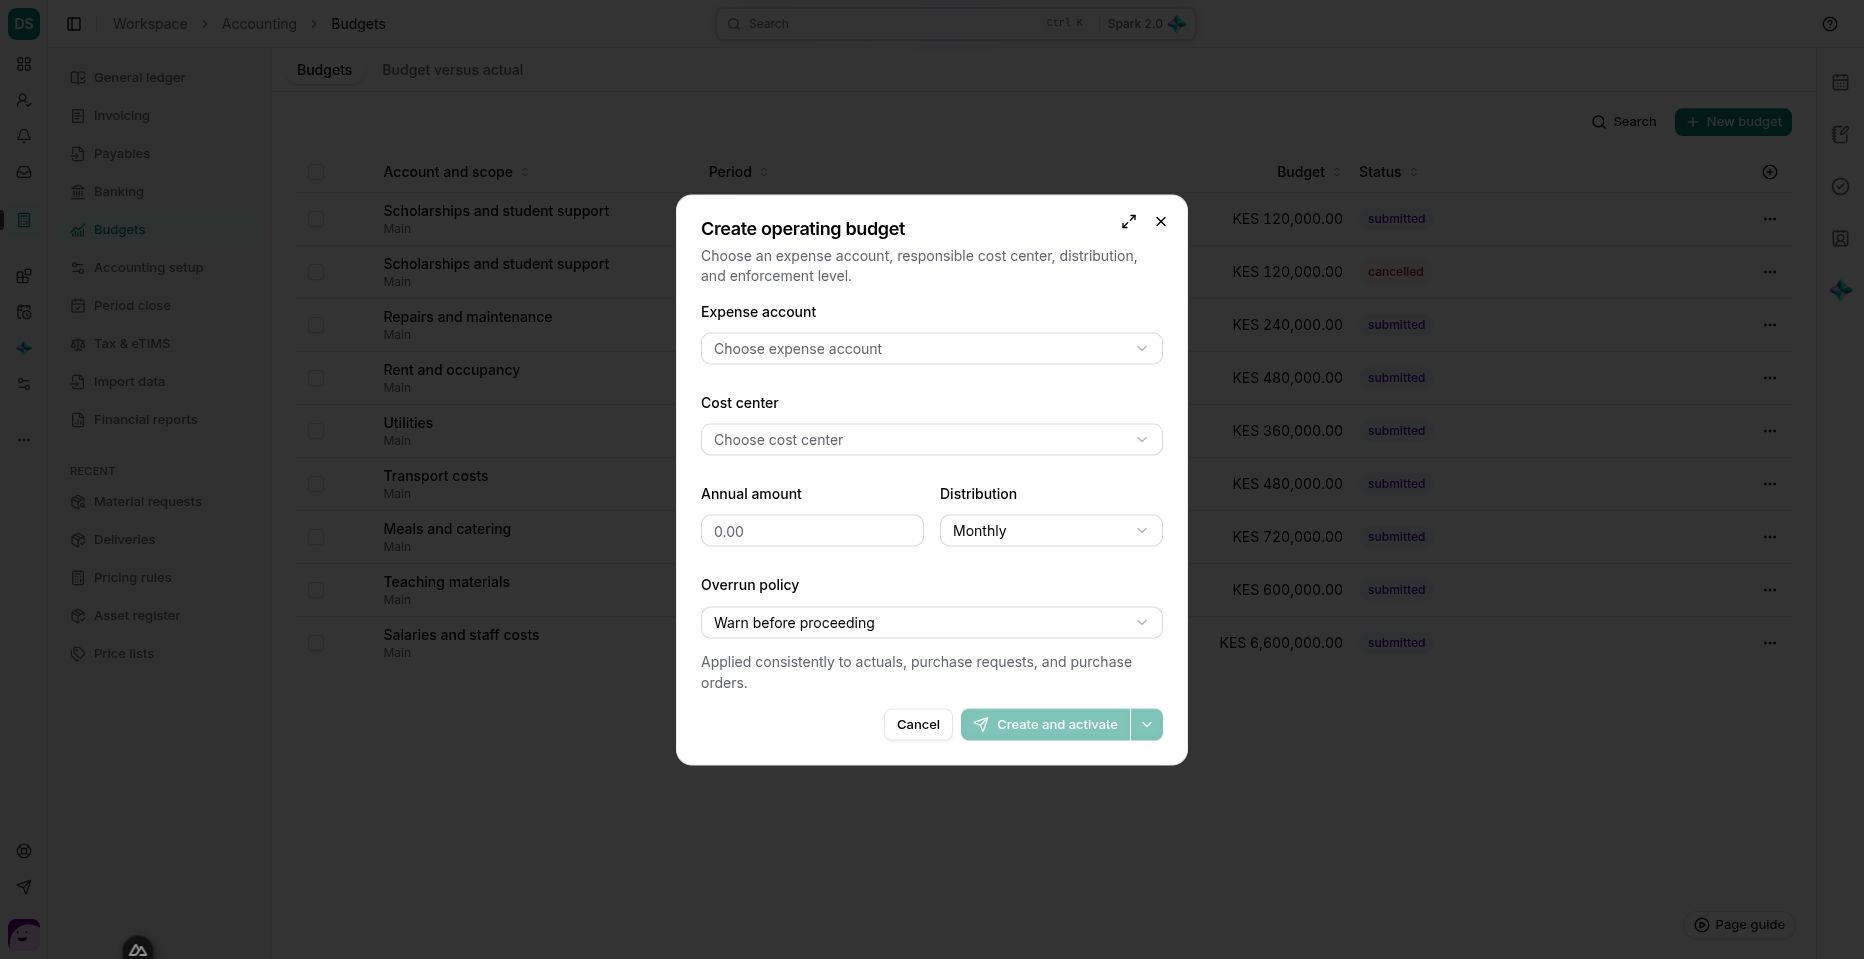The width and height of the screenshot is (1864, 959).
Task: Open the contacts icon in right rail
Action: tap(1840, 238)
